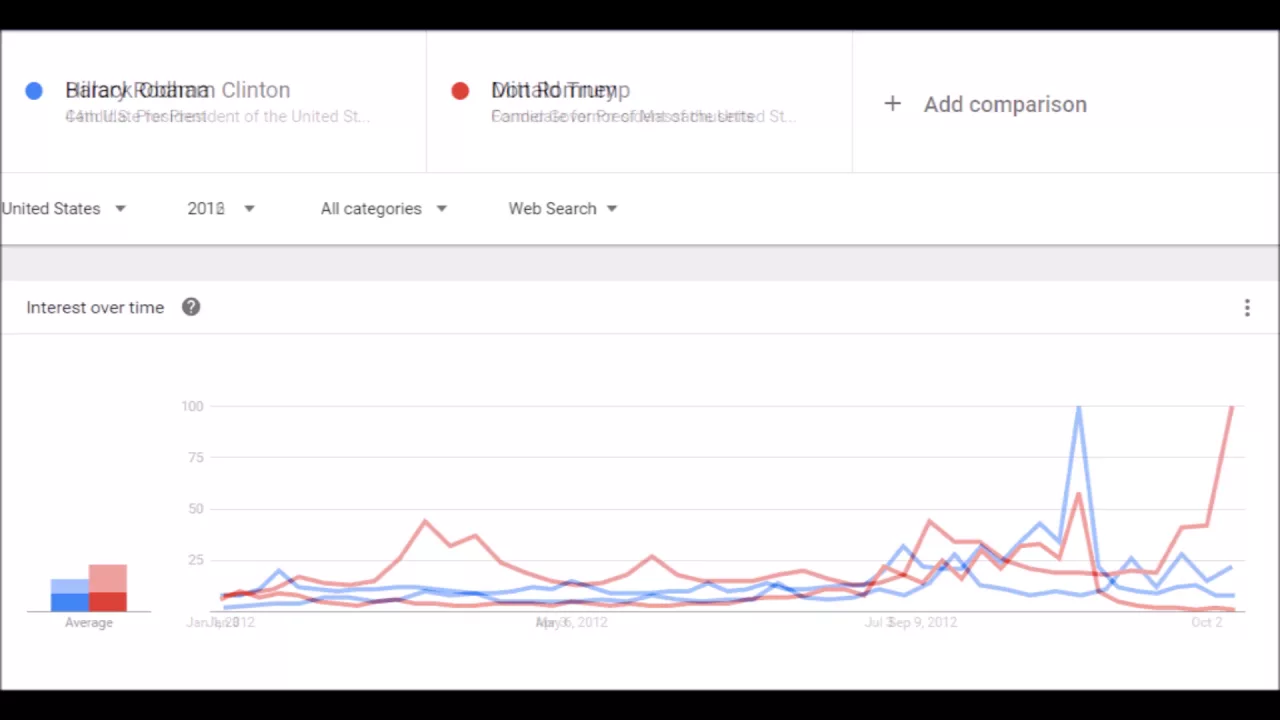Click the blue average bar
This screenshot has width=1280, height=720.
(x=70, y=595)
